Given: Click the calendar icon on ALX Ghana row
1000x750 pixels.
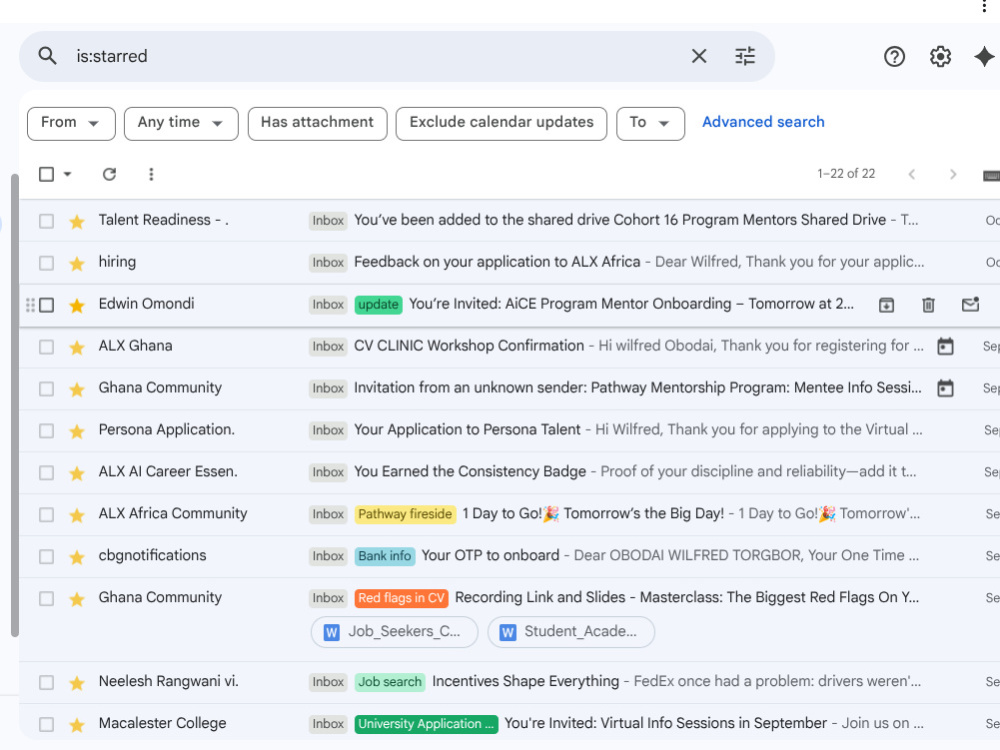Looking at the screenshot, I should [x=945, y=346].
